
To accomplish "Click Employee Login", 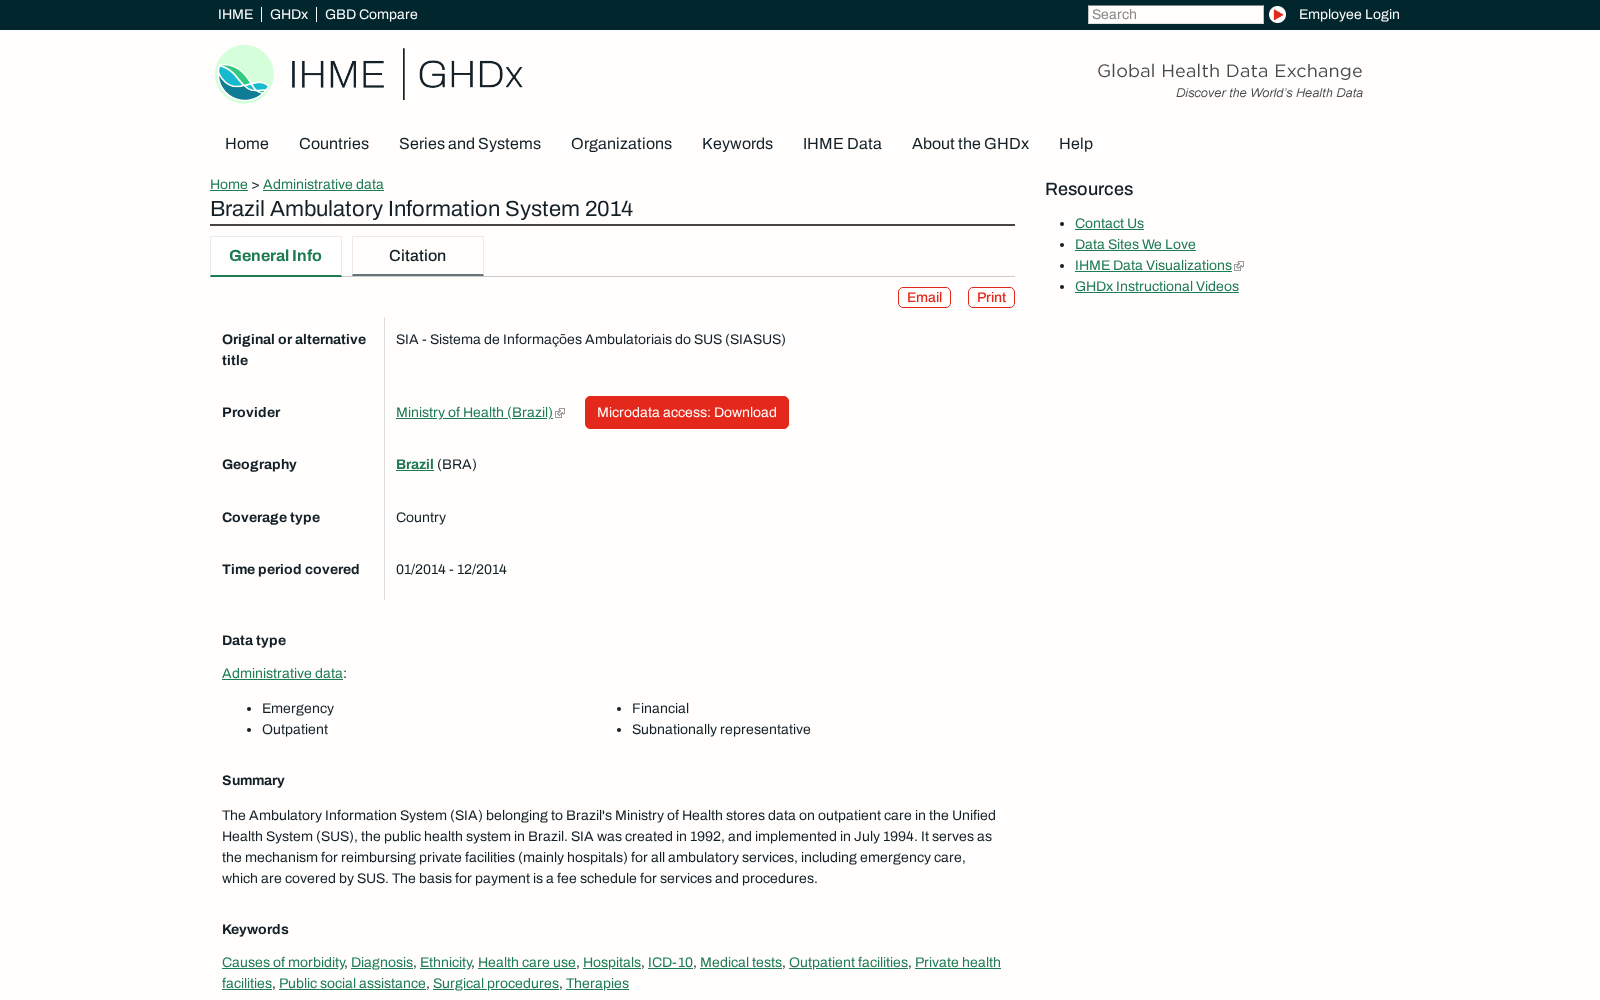I will point(1349,14).
